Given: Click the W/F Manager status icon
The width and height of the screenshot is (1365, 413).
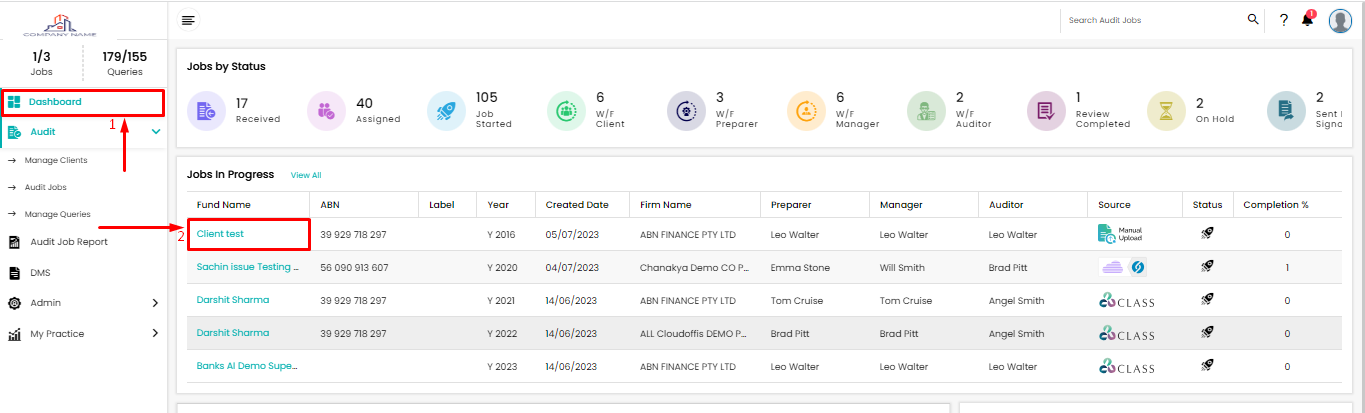Looking at the screenshot, I should coord(807,110).
